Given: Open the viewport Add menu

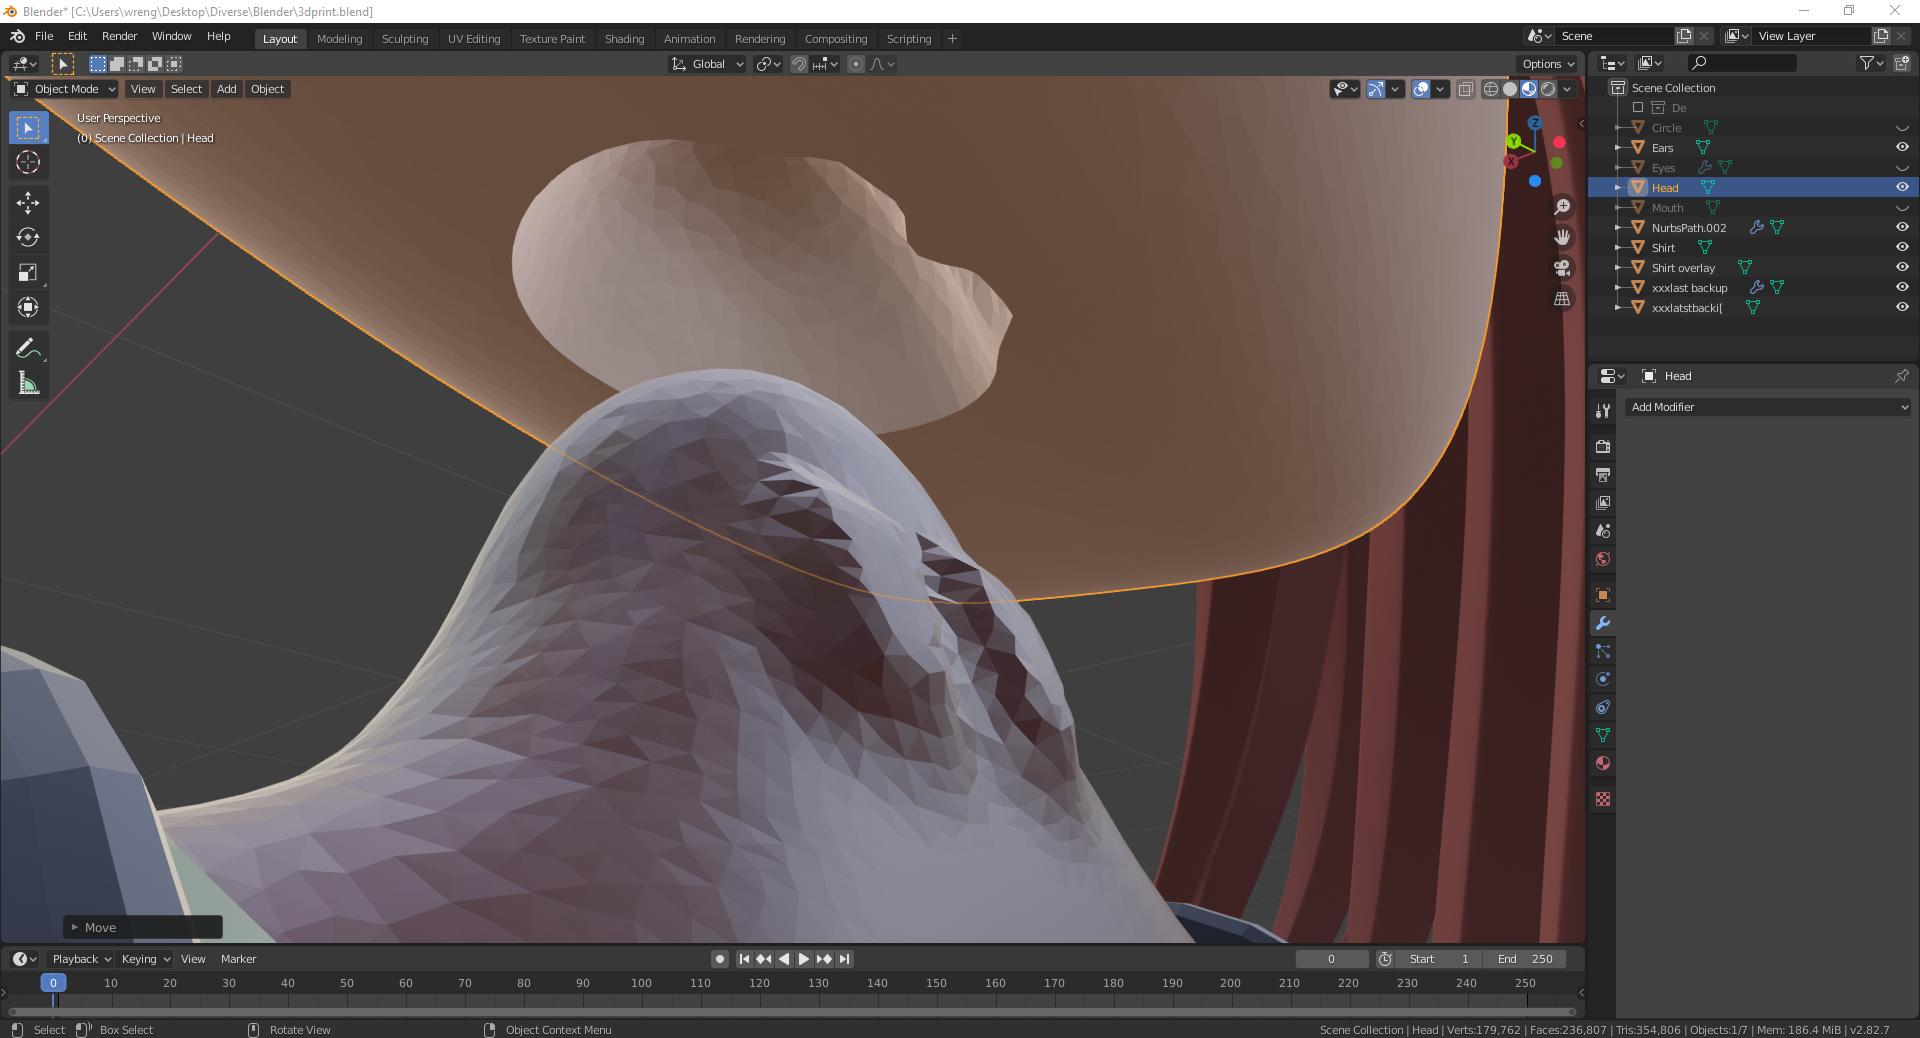Looking at the screenshot, I should (x=227, y=89).
